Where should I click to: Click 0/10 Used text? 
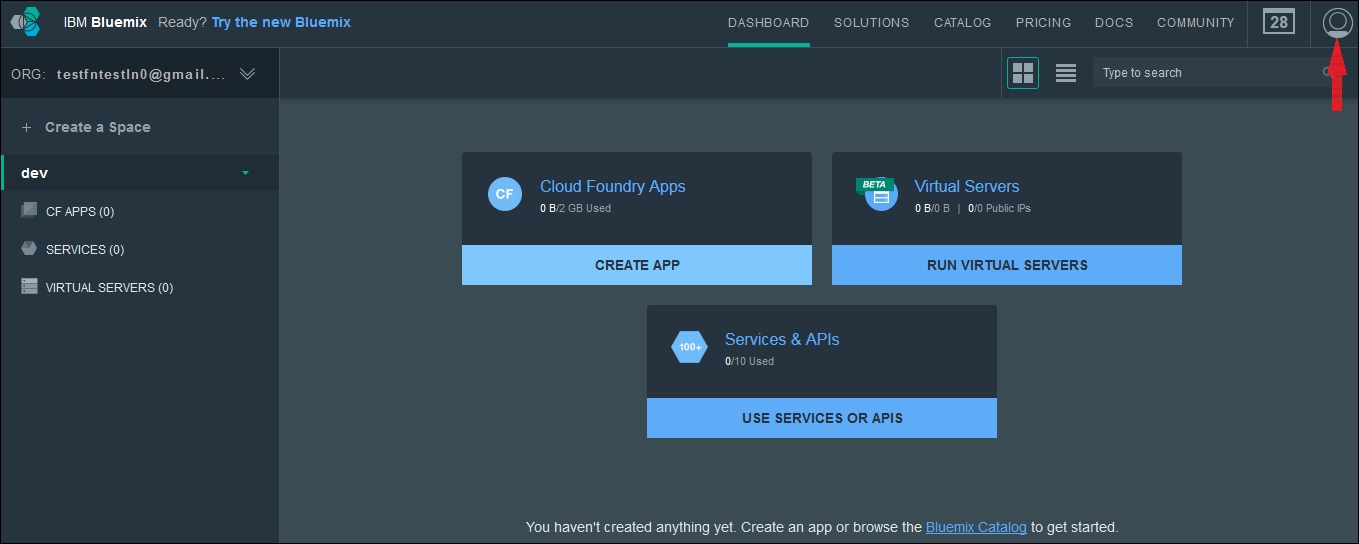pos(749,361)
